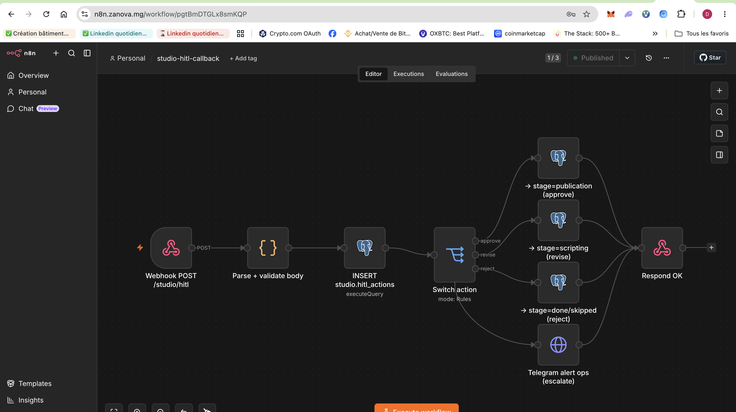Click the Personal breadcrumb link
Image resolution: width=736 pixels, height=412 pixels.
click(x=127, y=59)
